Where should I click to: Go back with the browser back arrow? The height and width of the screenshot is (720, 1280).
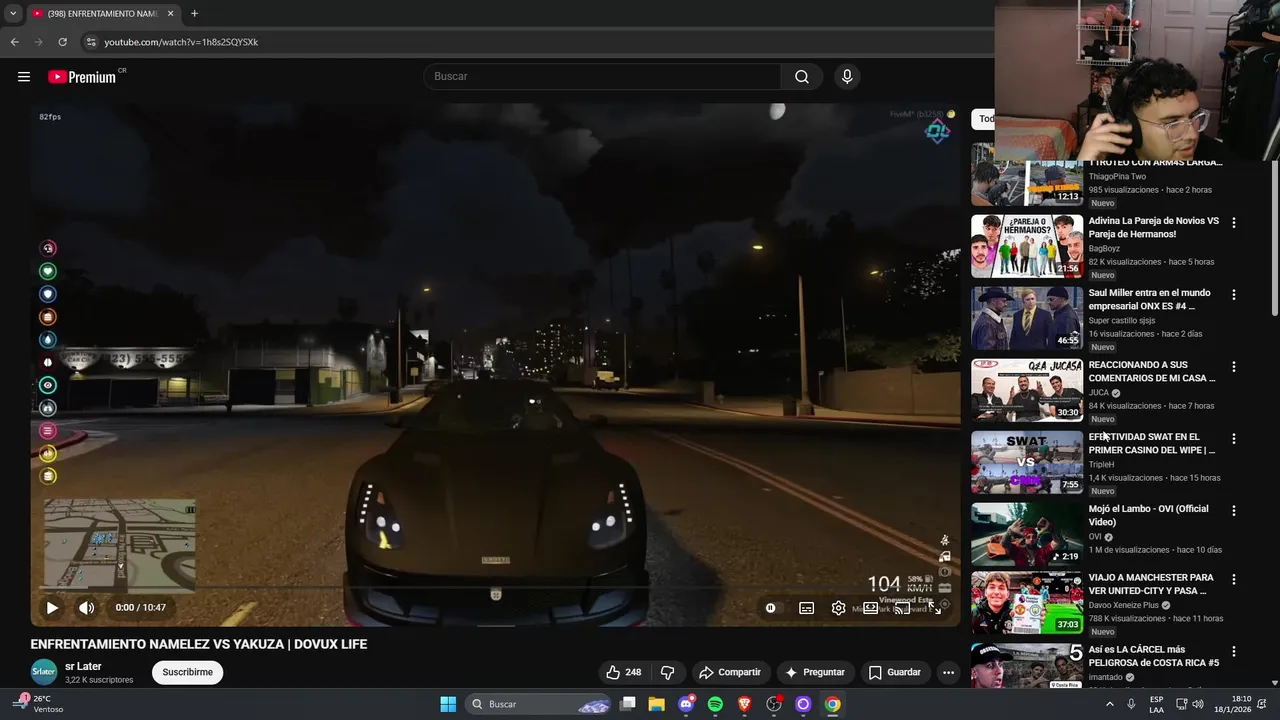tap(14, 42)
